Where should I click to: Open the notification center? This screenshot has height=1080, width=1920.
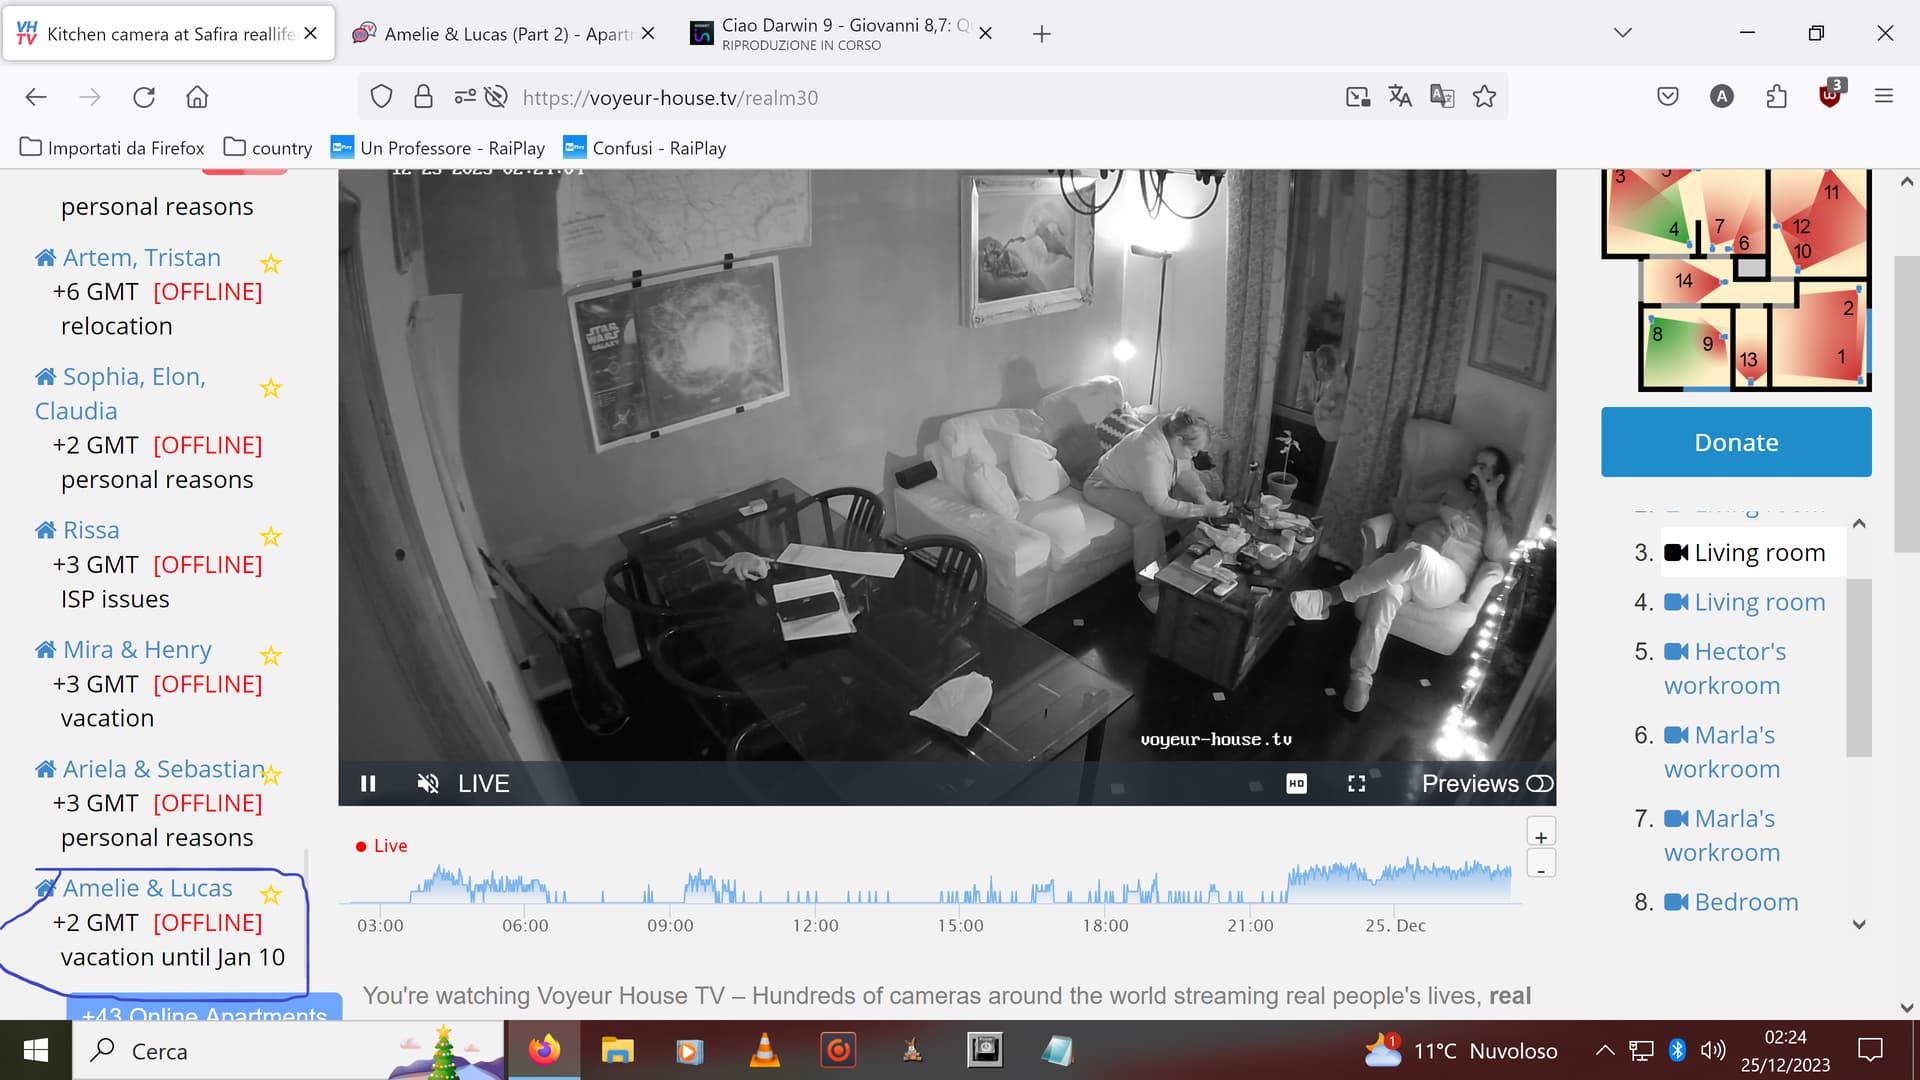point(1870,1050)
